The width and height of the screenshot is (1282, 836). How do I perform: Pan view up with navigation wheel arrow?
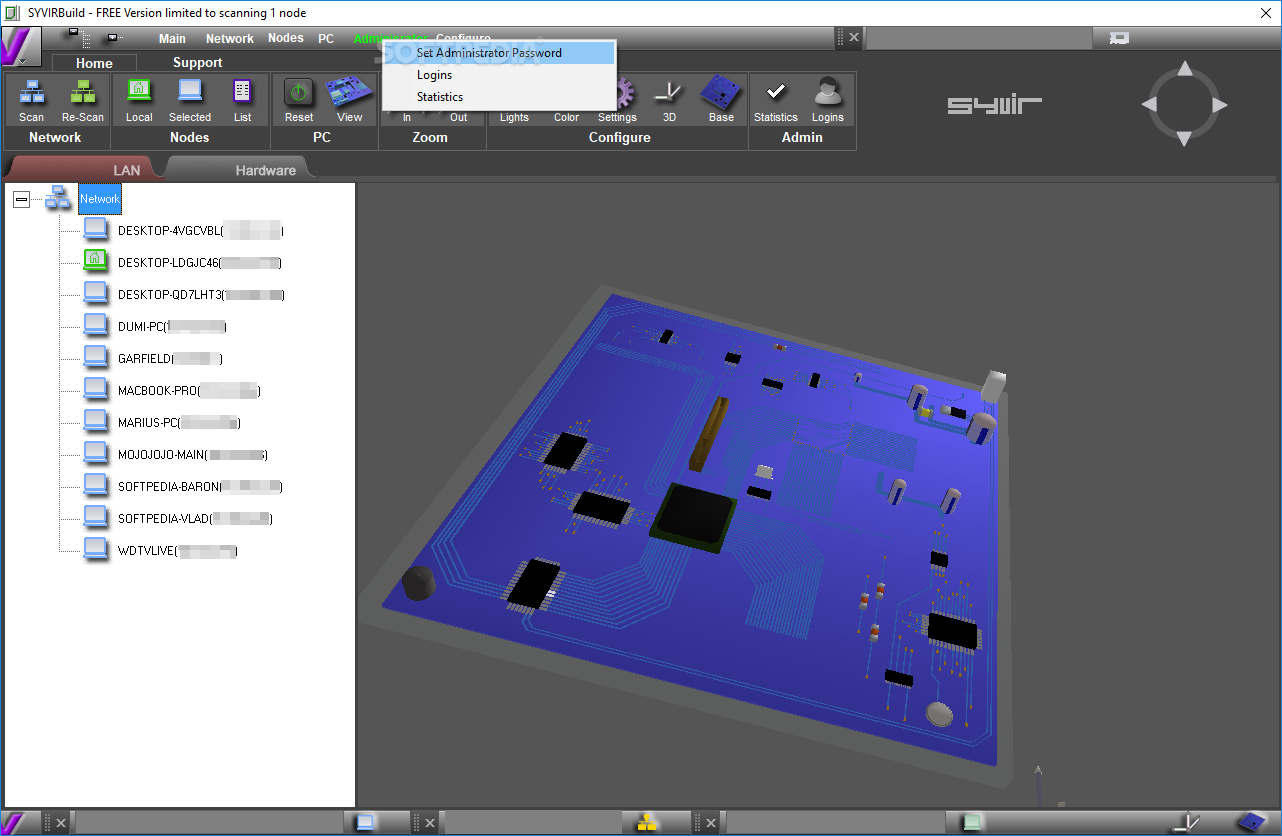click(x=1185, y=70)
